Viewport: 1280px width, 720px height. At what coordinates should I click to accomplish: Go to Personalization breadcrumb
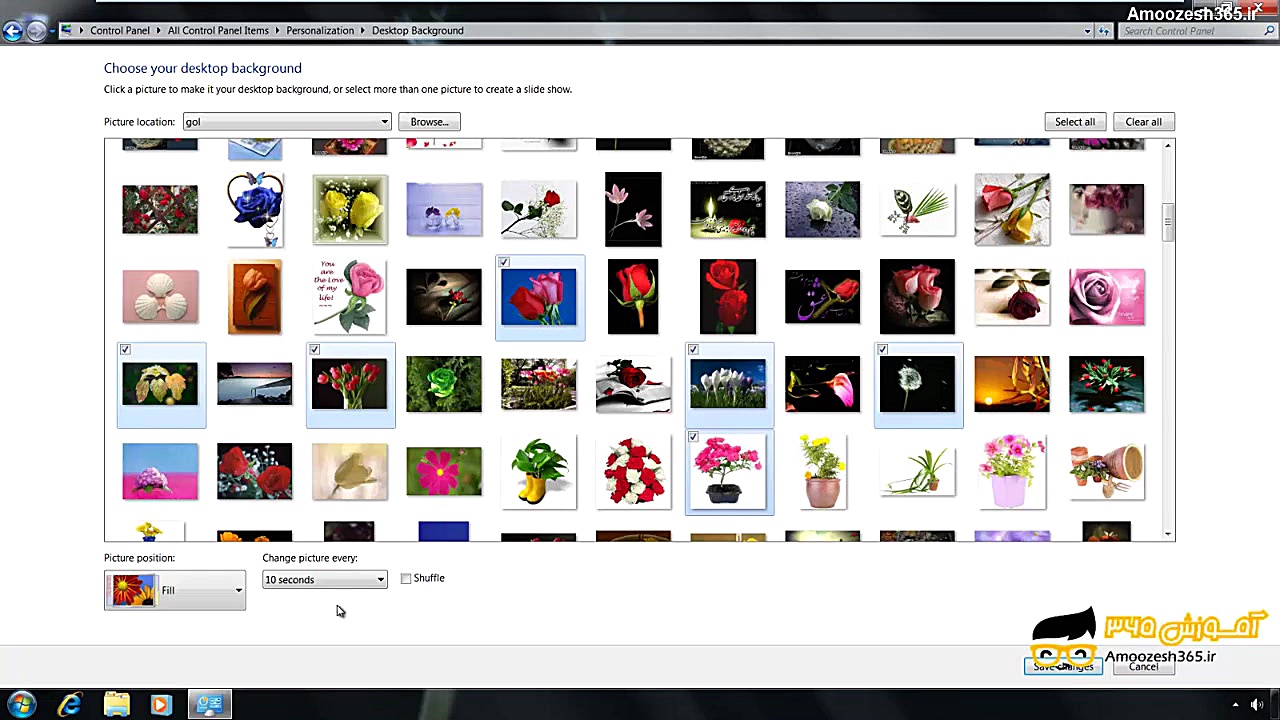coord(320,31)
